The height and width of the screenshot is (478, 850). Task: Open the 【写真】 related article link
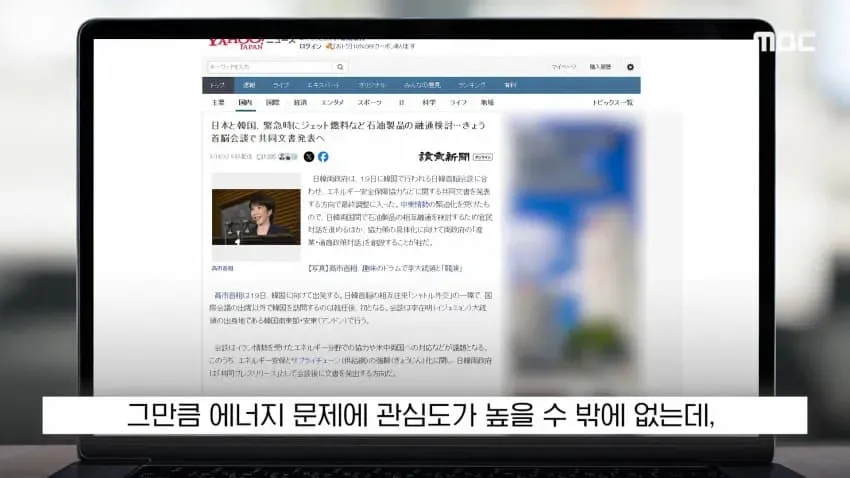(x=385, y=268)
